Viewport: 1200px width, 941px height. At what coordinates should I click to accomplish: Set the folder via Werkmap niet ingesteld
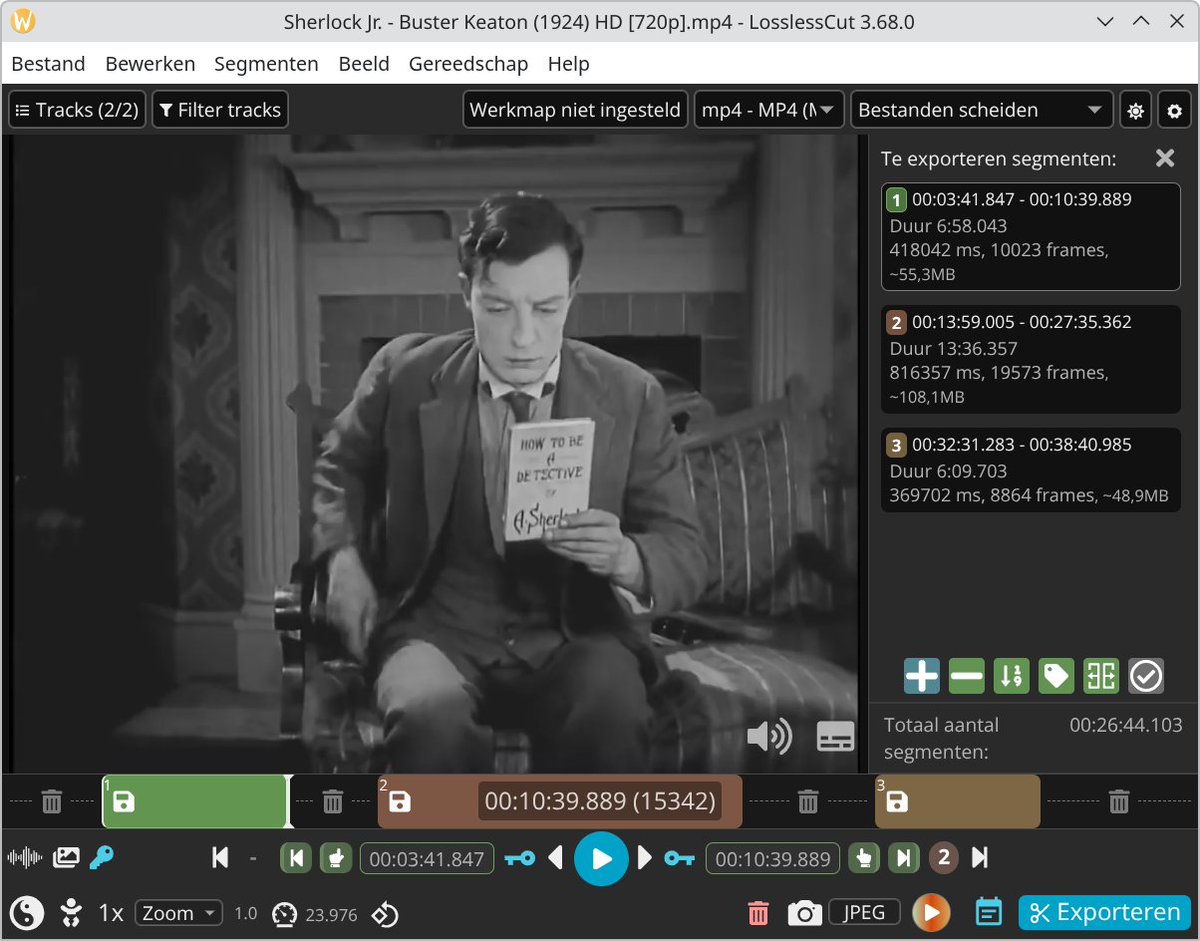coord(575,110)
